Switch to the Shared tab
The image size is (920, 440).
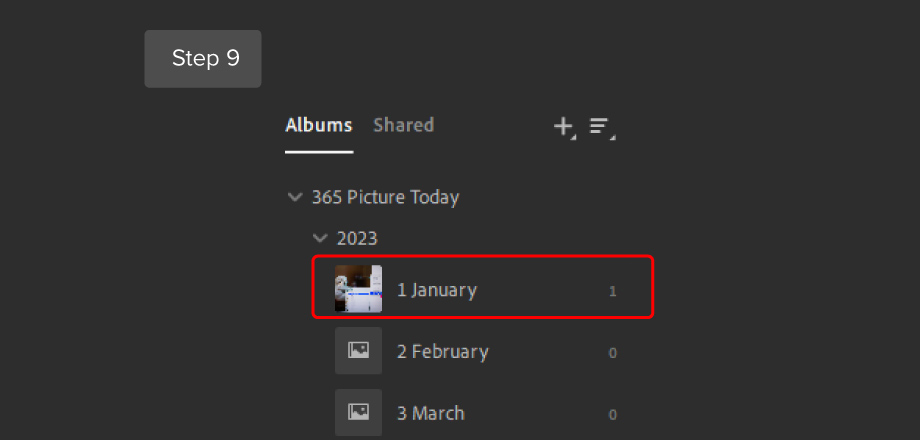pos(404,125)
